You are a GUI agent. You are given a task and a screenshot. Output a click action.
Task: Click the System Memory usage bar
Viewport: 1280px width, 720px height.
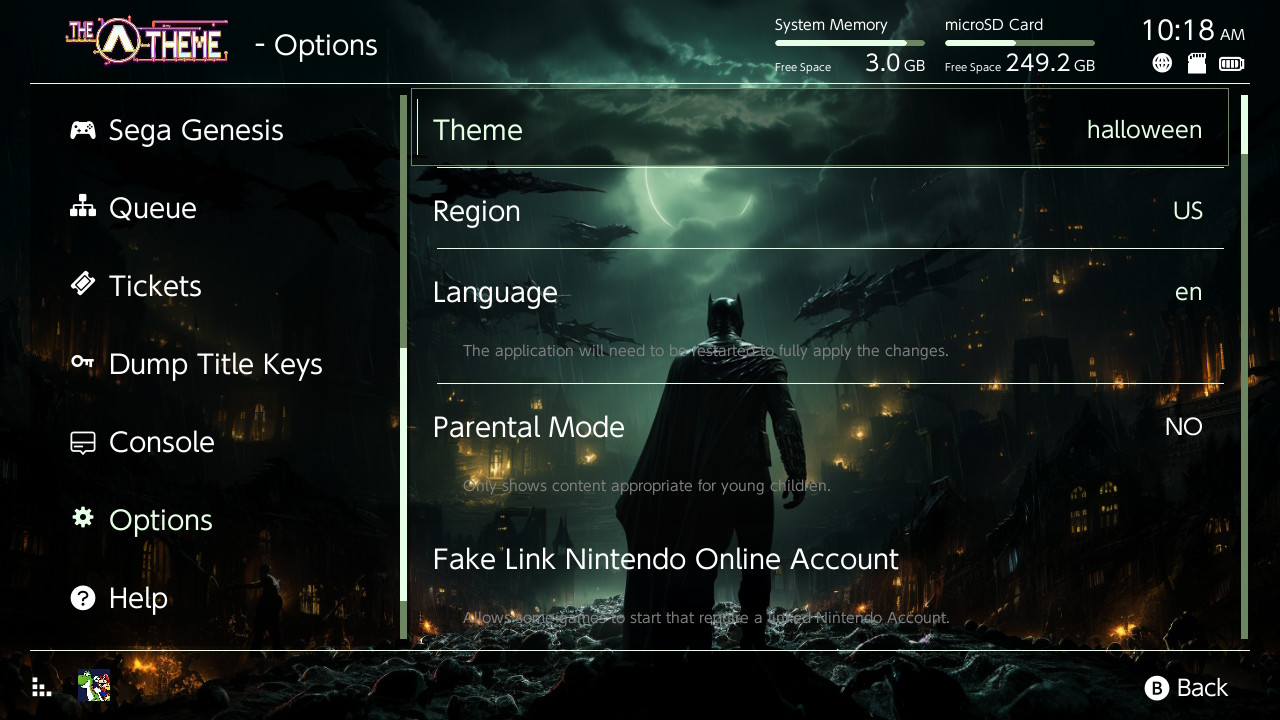point(850,43)
